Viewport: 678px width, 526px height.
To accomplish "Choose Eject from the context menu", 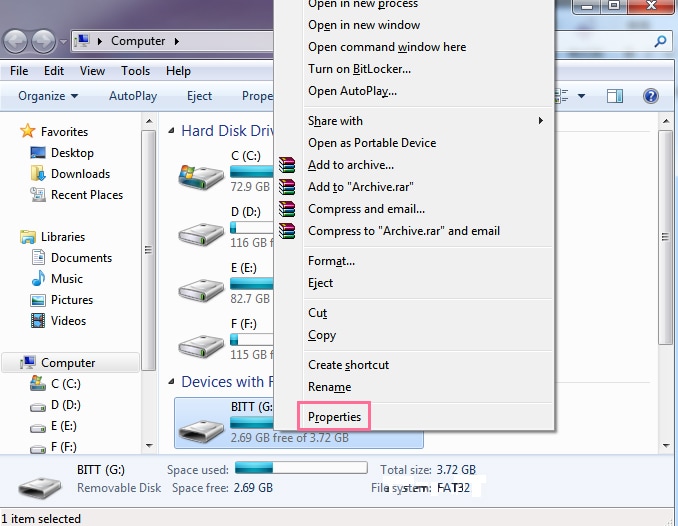I will [320, 283].
